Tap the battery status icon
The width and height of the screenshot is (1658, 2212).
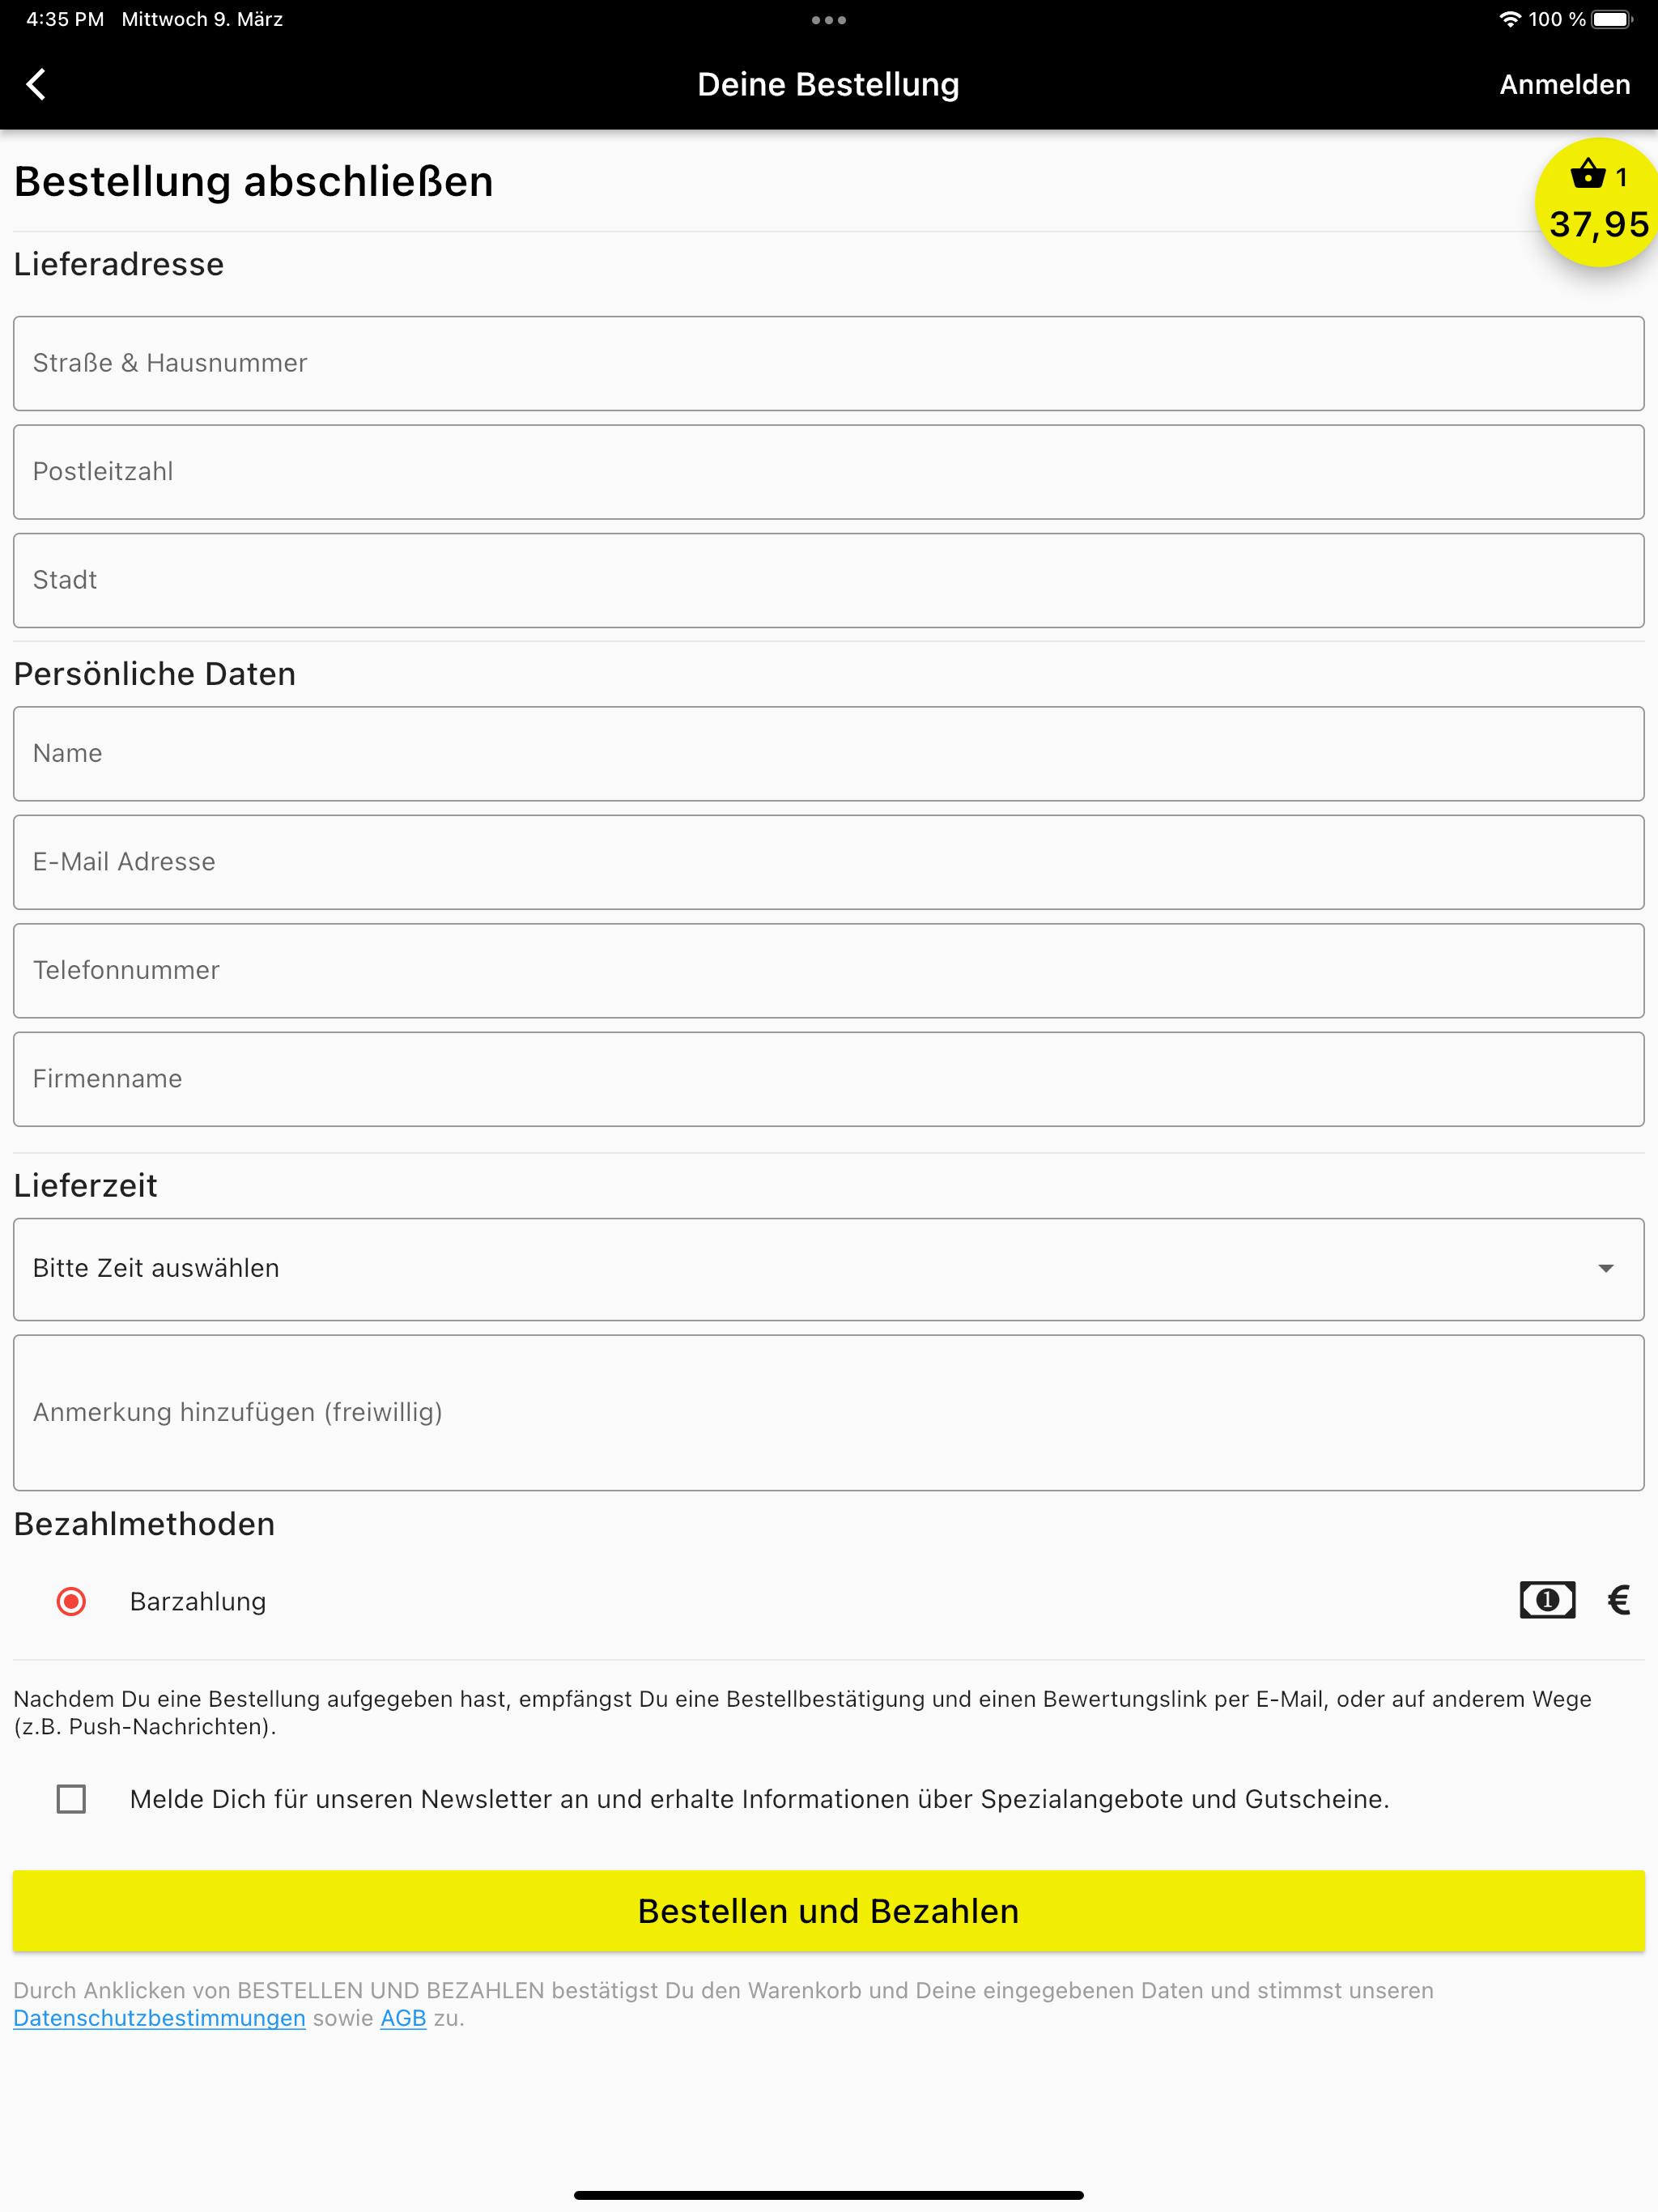tap(1612, 20)
